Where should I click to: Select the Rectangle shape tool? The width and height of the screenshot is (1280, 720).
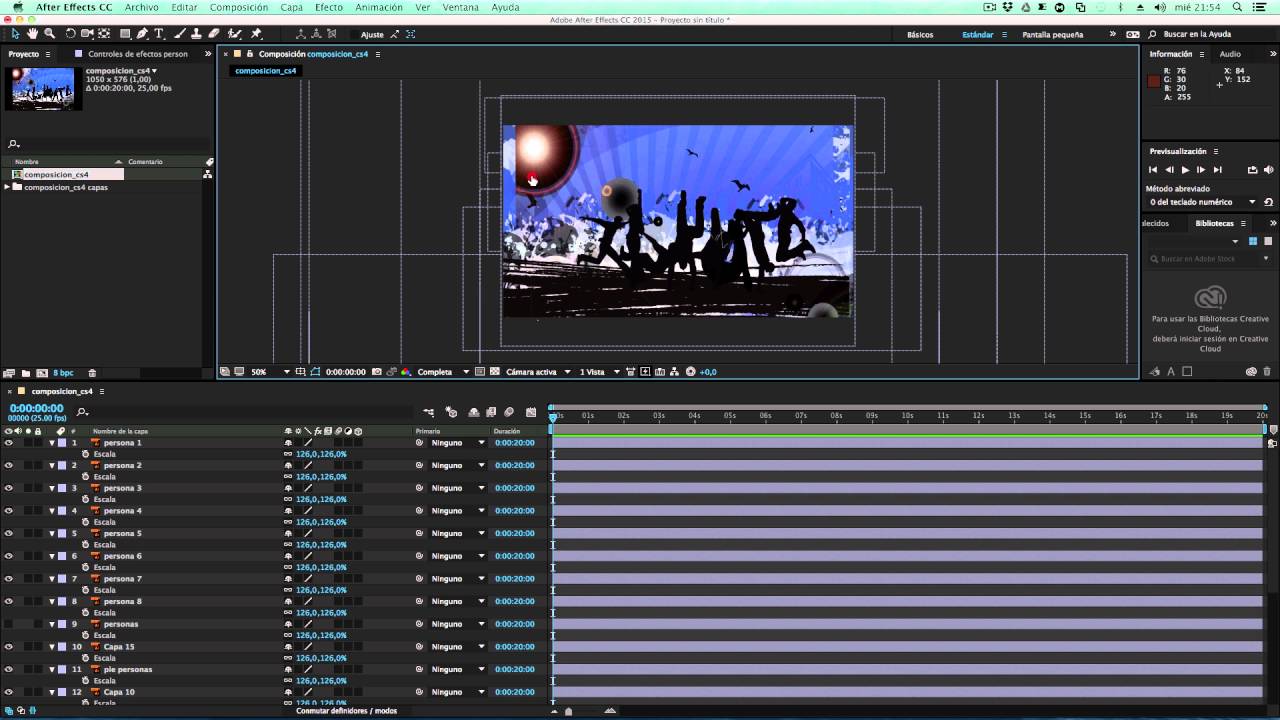point(125,34)
